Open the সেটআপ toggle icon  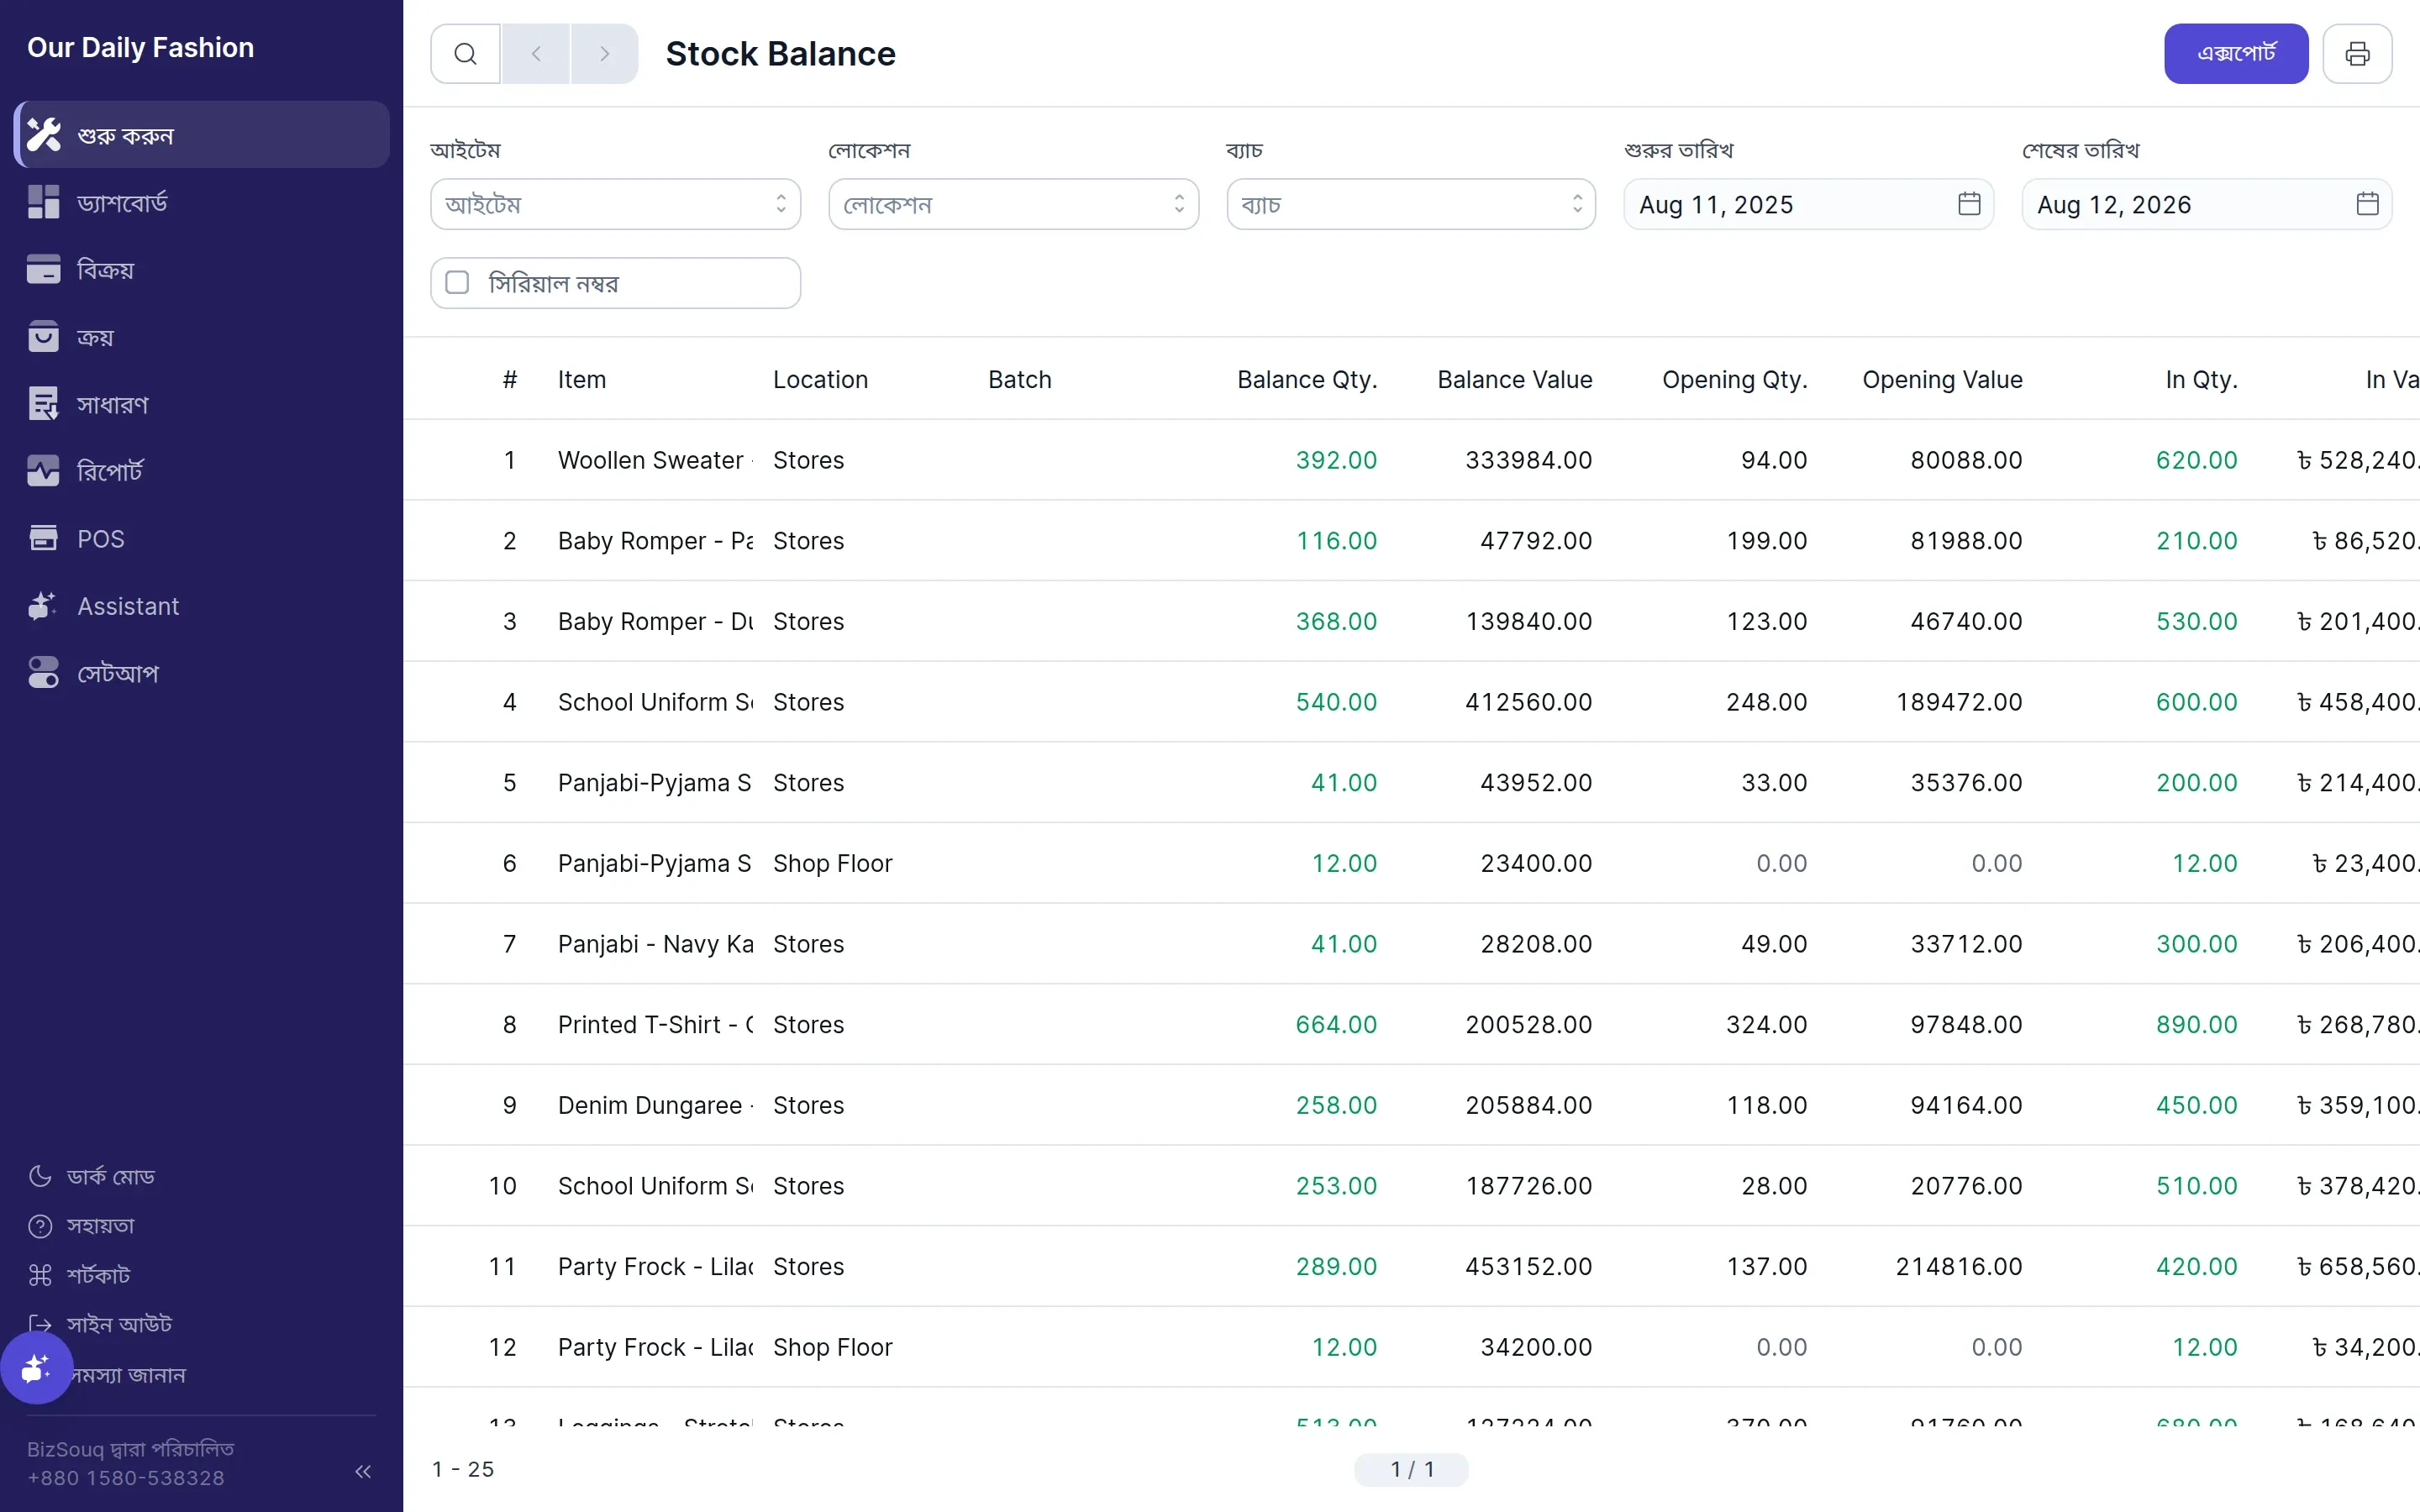pos(43,673)
